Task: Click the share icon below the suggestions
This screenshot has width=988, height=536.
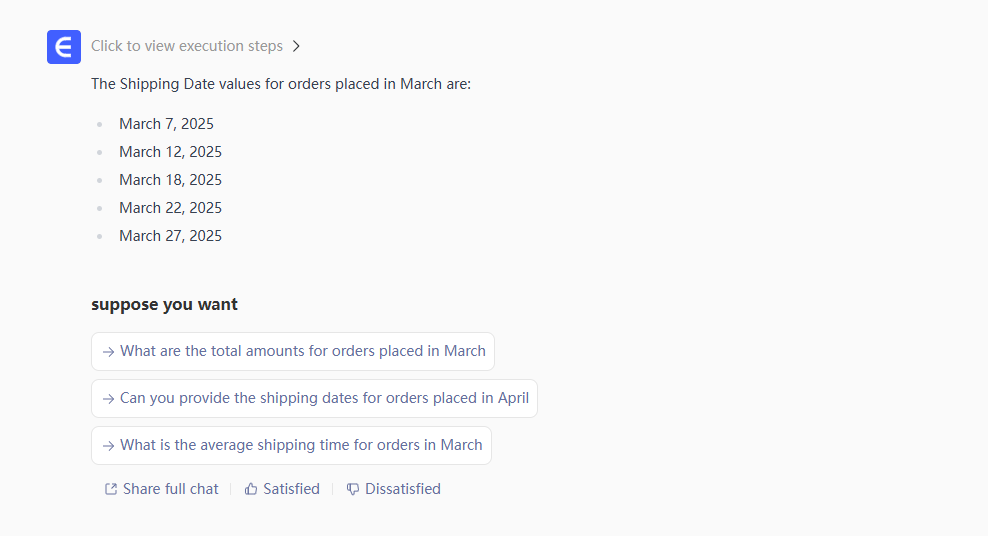Action: coord(111,489)
